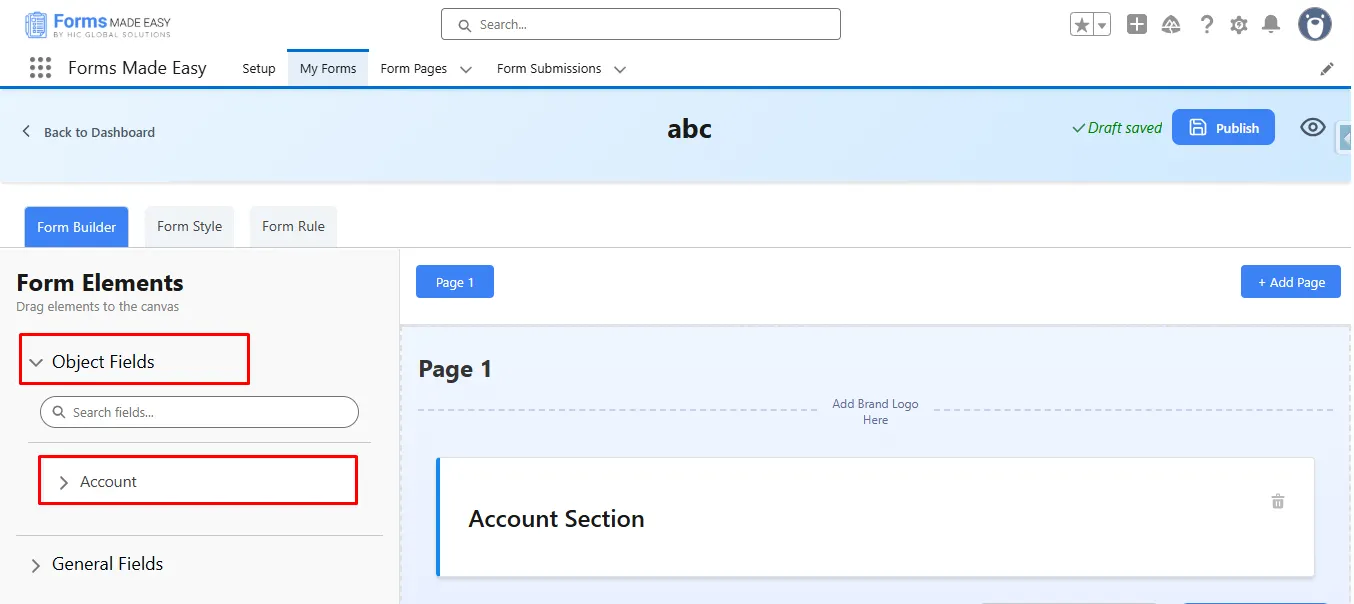Collapse the Object Fields section
The image size is (1354, 604).
point(37,363)
